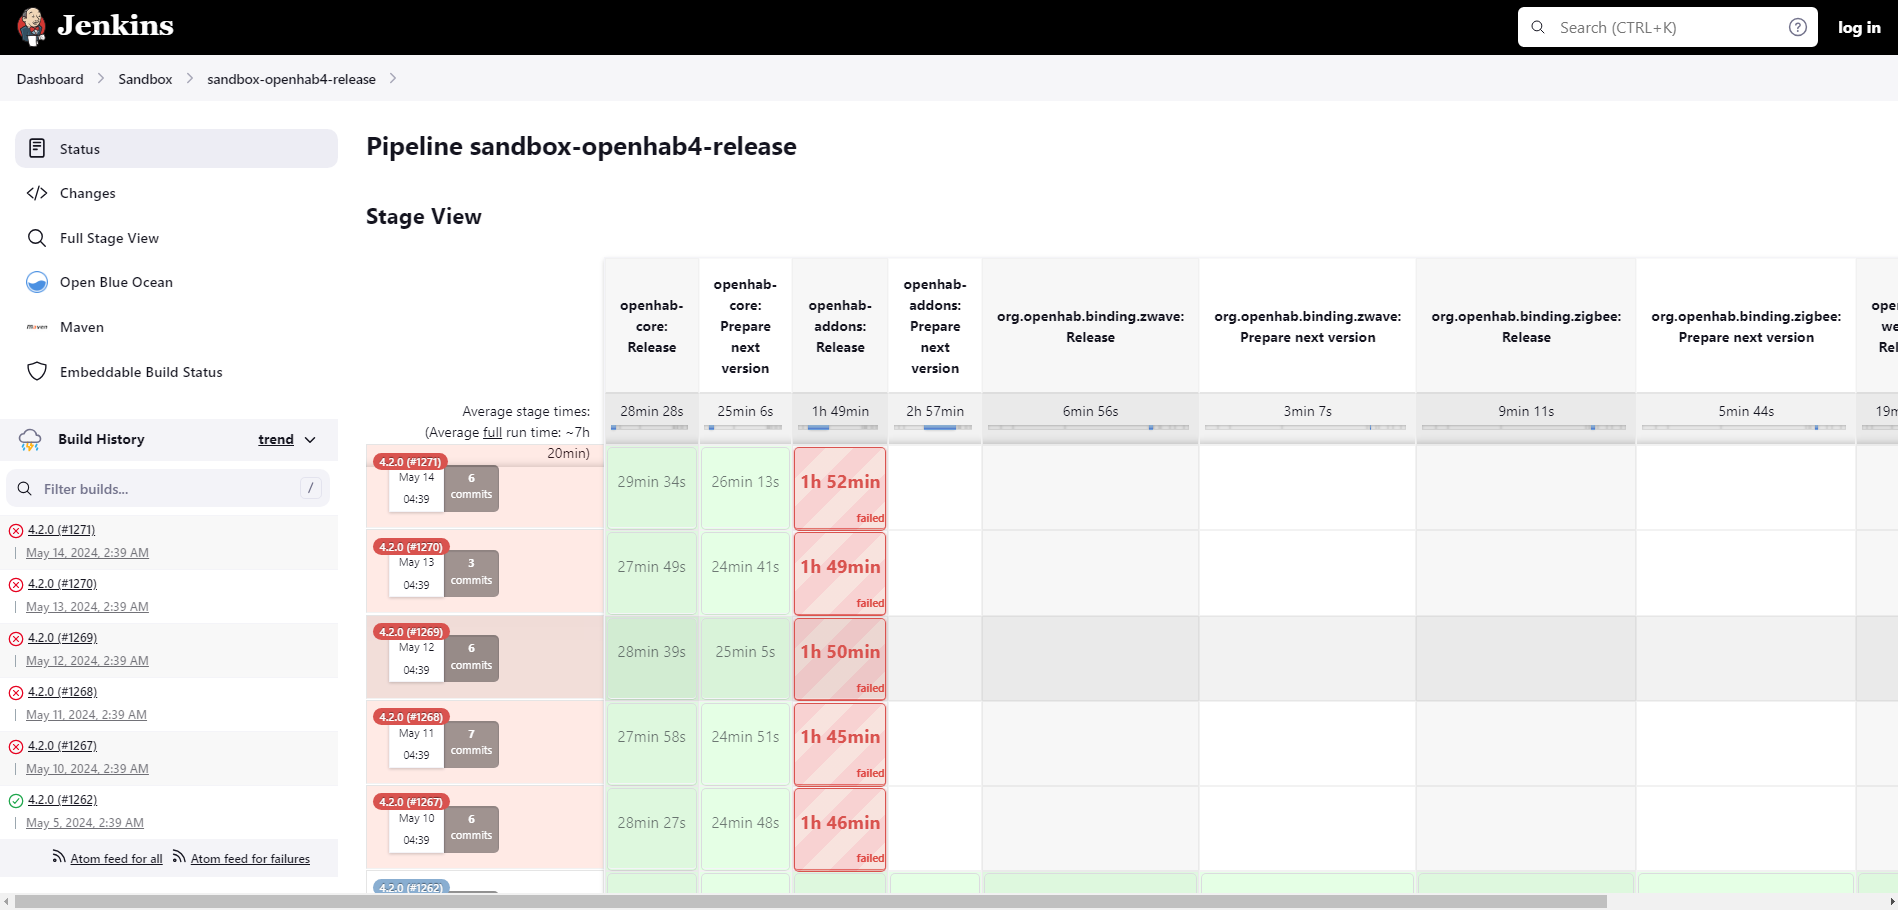Click success status icon for build #1262

click(16, 801)
